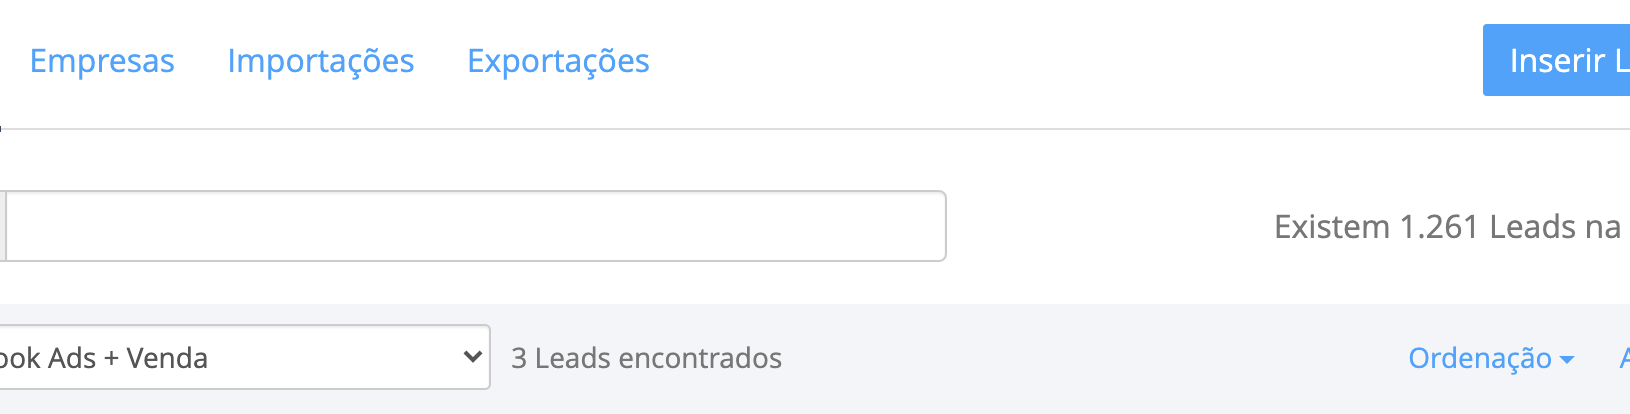This screenshot has width=1630, height=414.
Task: Click the partial link right of Ordenação
Action: pyautogui.click(x=1625, y=358)
